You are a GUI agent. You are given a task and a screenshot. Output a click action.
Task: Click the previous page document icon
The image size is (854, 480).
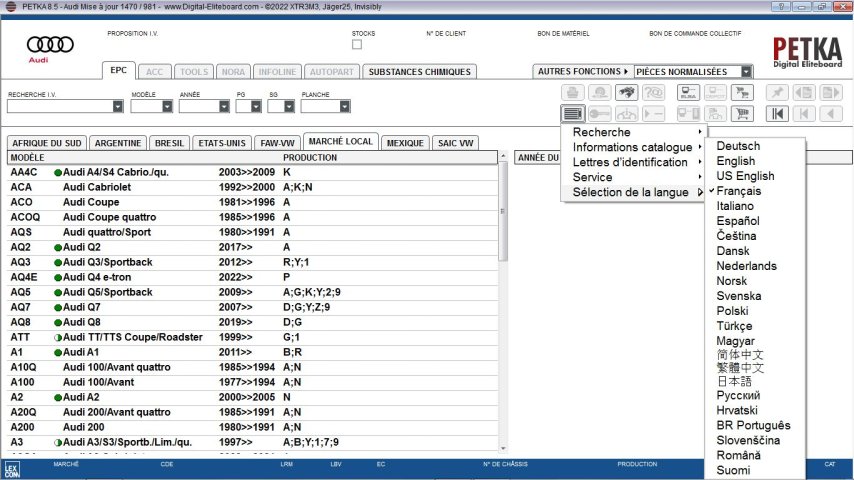pyautogui.click(x=804, y=93)
